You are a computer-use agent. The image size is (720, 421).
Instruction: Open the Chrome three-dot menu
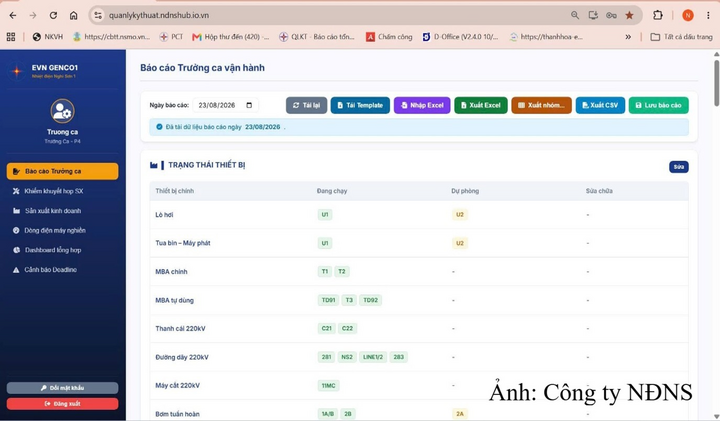pos(708,15)
